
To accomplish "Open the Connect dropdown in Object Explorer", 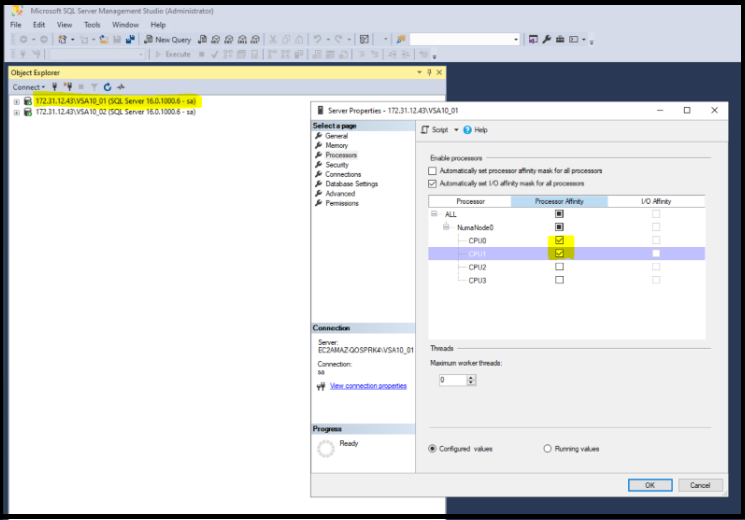I will pyautogui.click(x=29, y=87).
